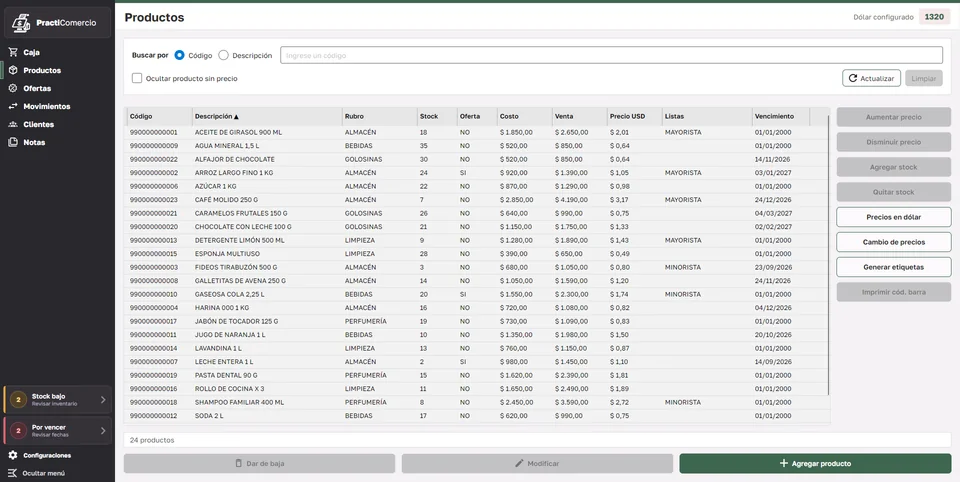This screenshot has height=482, width=960.
Task: Sort by the Venta column header
Action: [579, 116]
